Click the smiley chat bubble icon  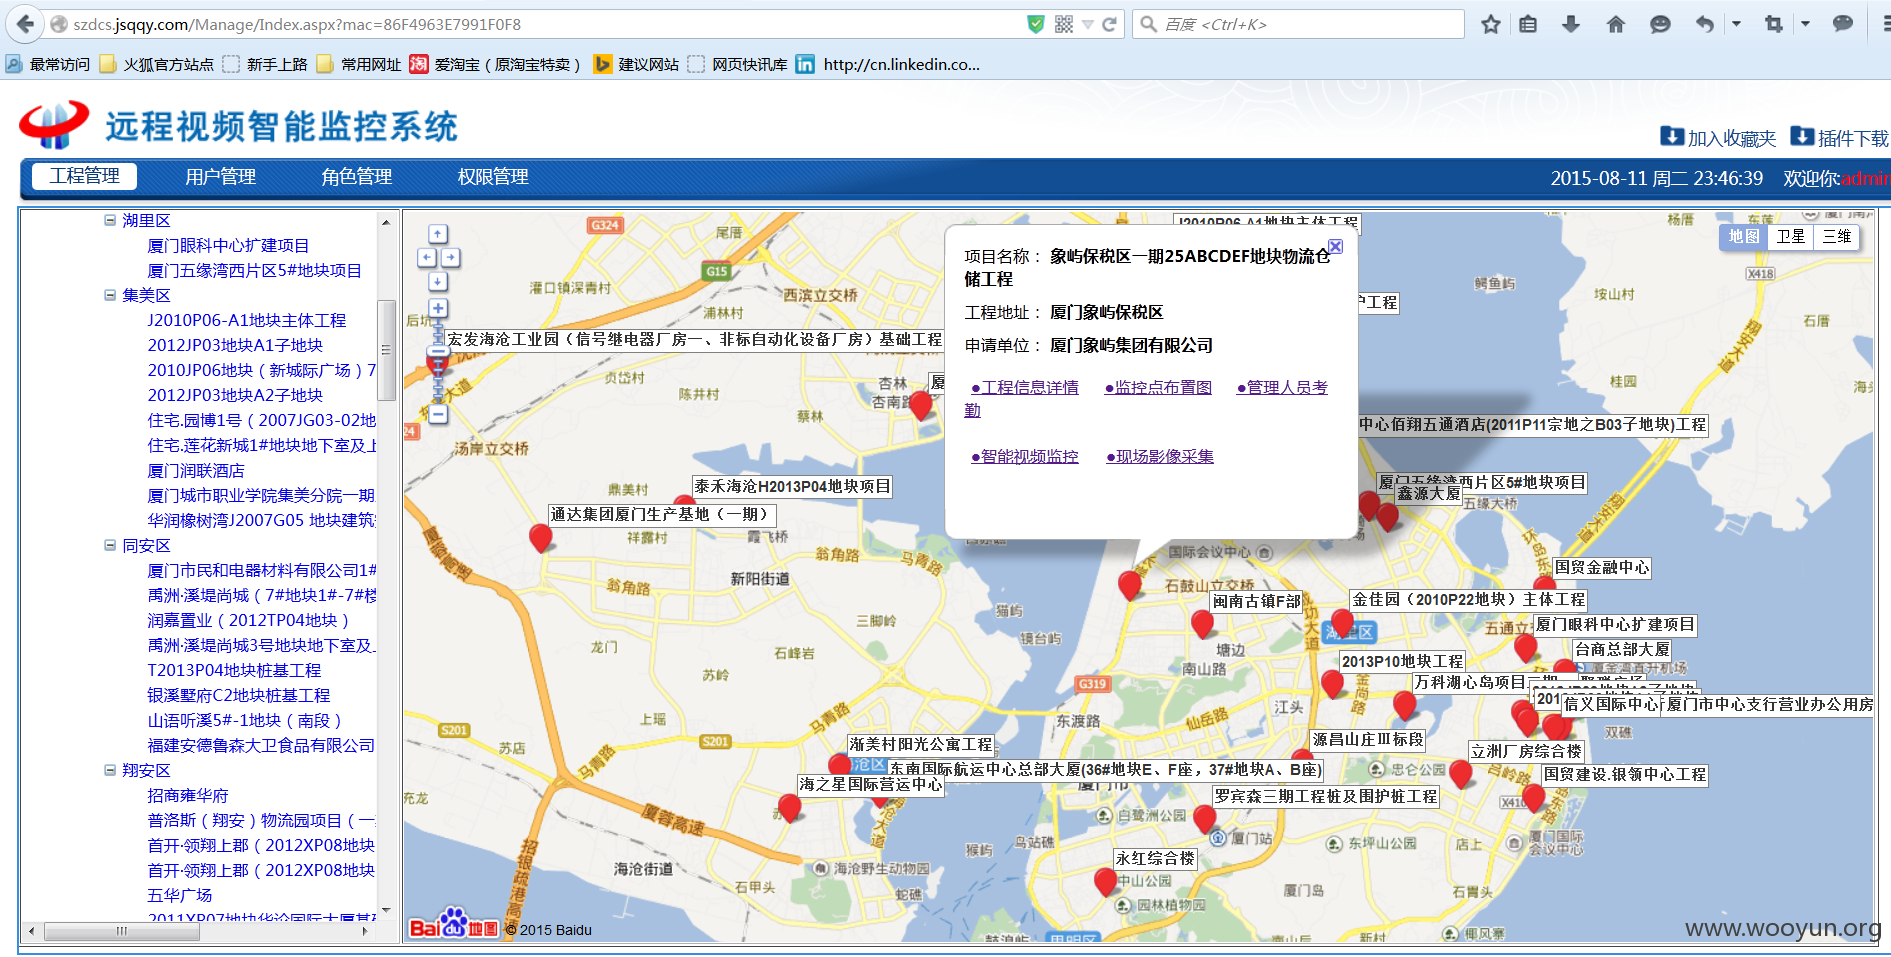(1660, 24)
